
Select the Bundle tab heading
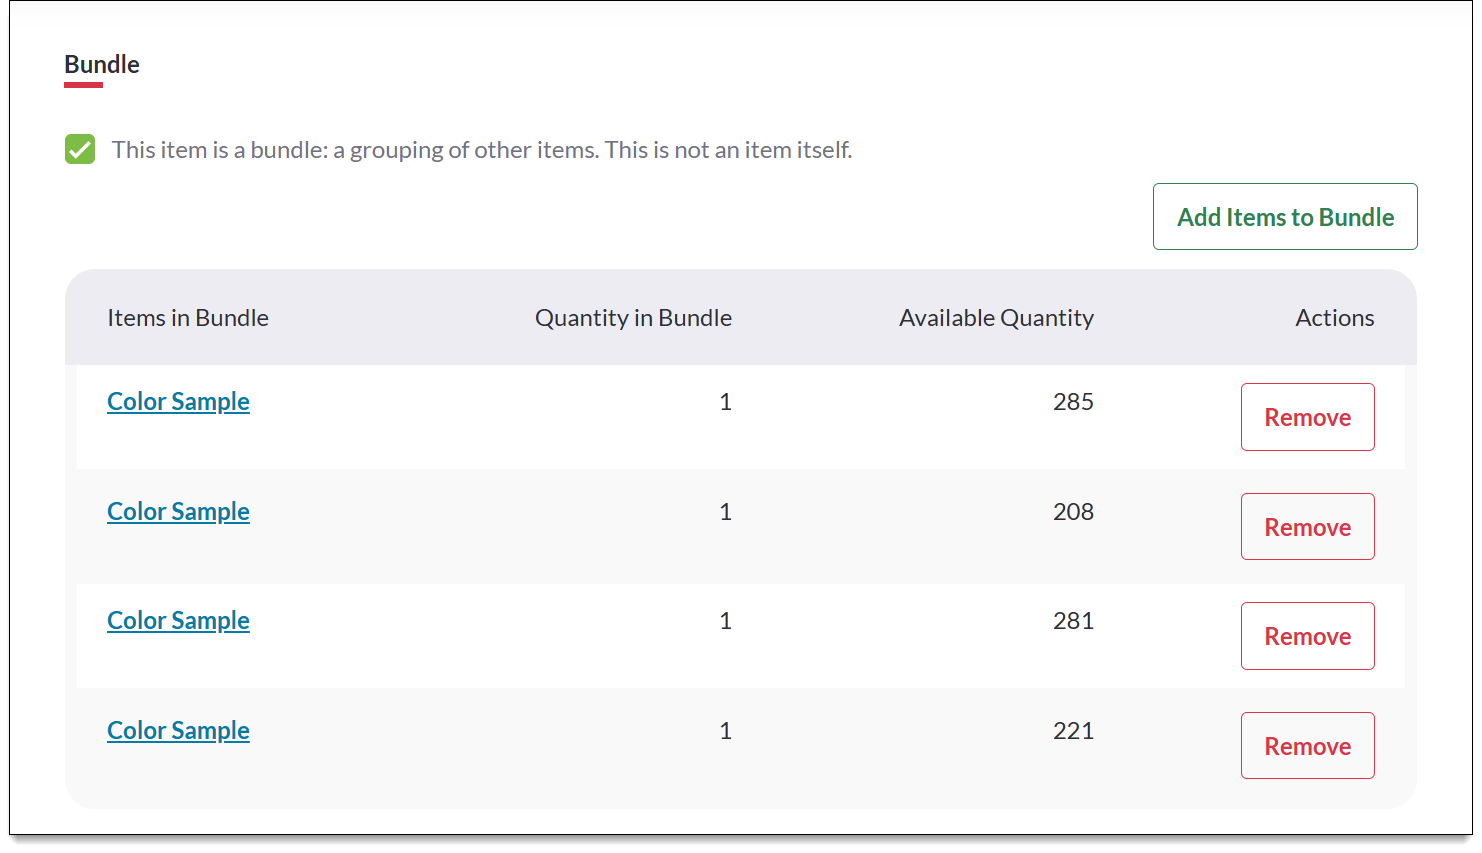pyautogui.click(x=101, y=64)
